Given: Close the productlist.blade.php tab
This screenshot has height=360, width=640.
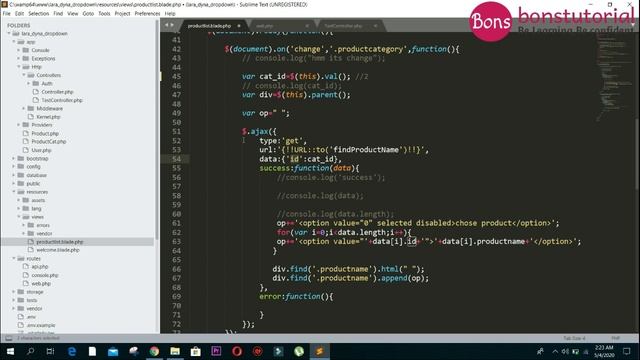Looking at the screenshot, I should [239, 26].
